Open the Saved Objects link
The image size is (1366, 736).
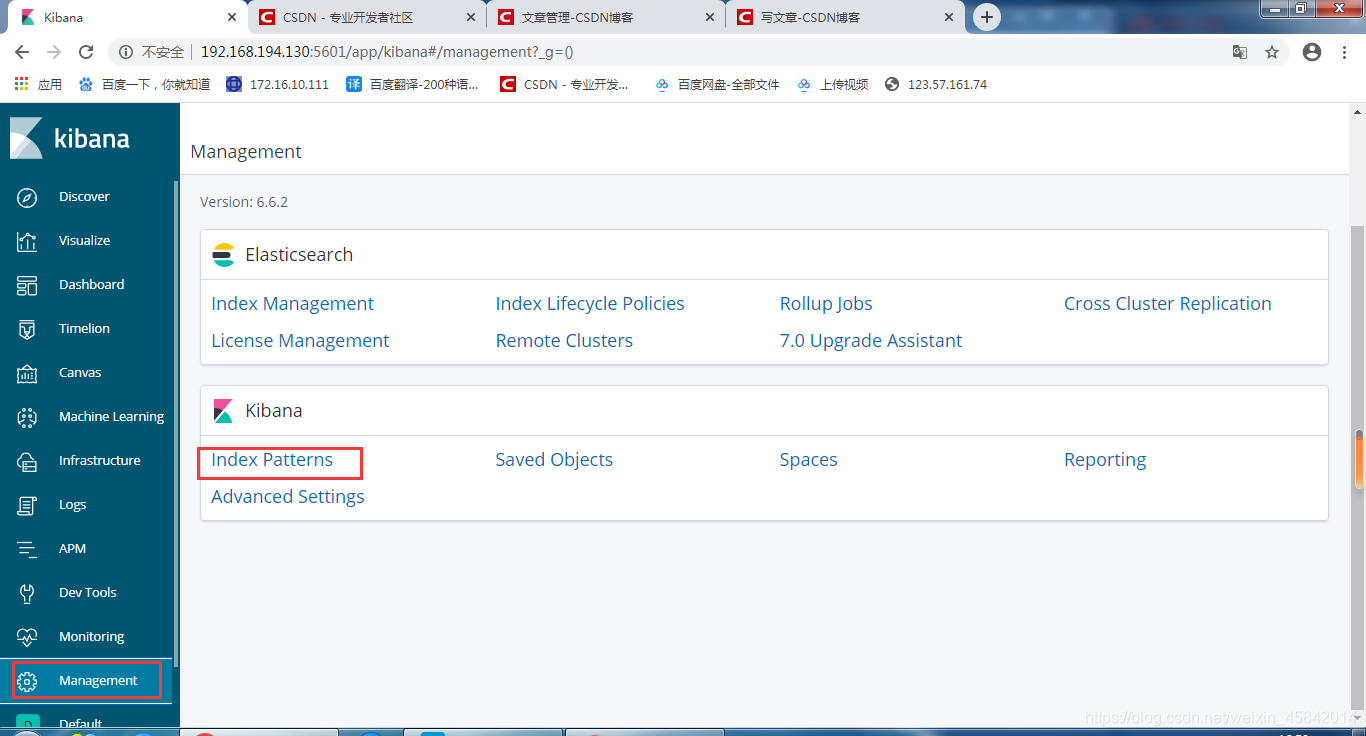[554, 460]
